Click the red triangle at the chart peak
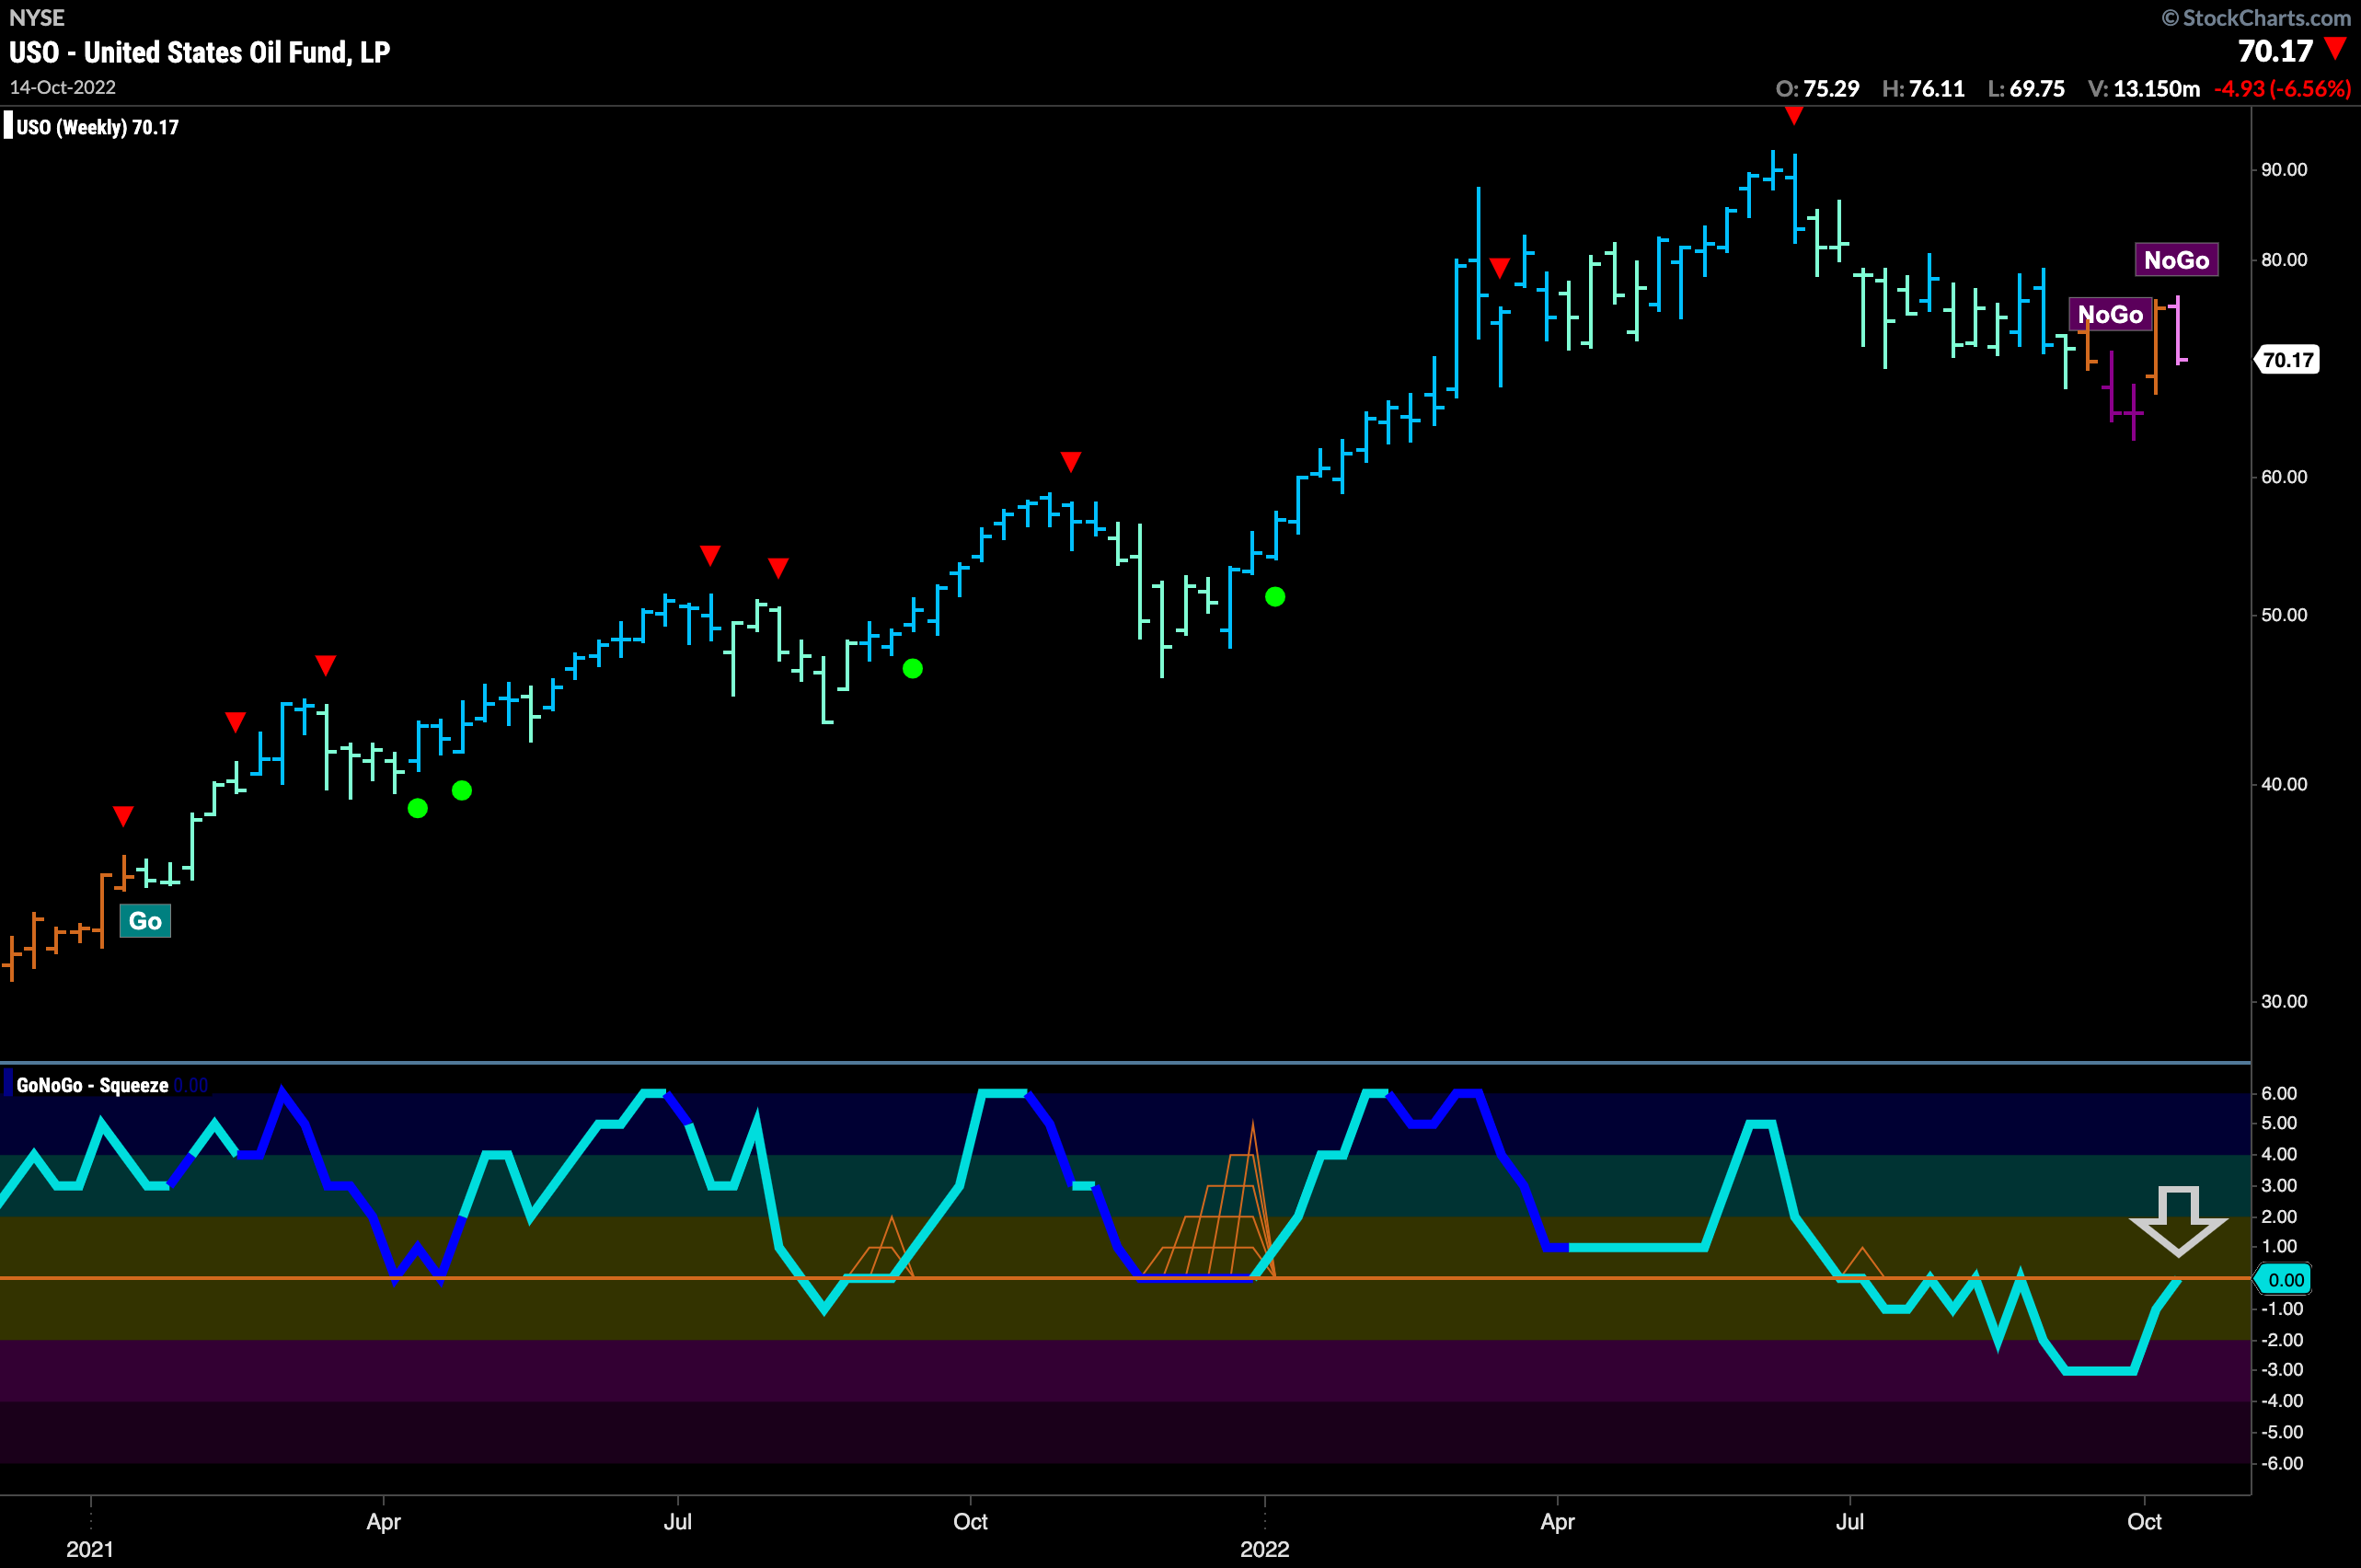This screenshot has width=2361, height=1568. coord(1794,116)
